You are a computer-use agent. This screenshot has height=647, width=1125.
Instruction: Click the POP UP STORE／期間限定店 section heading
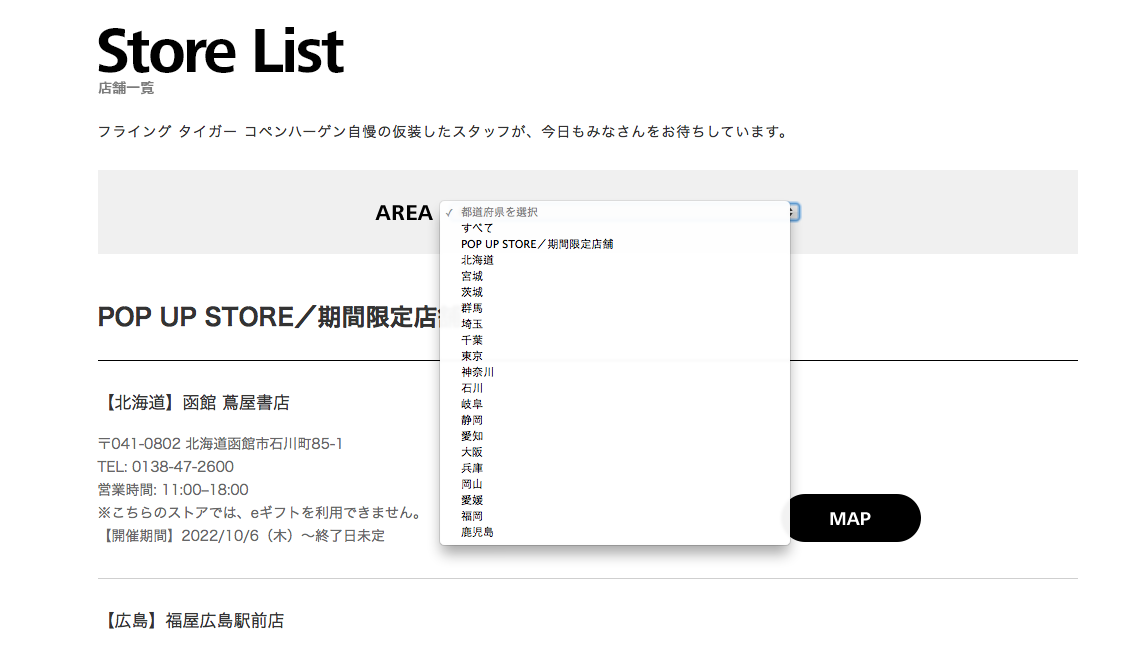coord(269,317)
